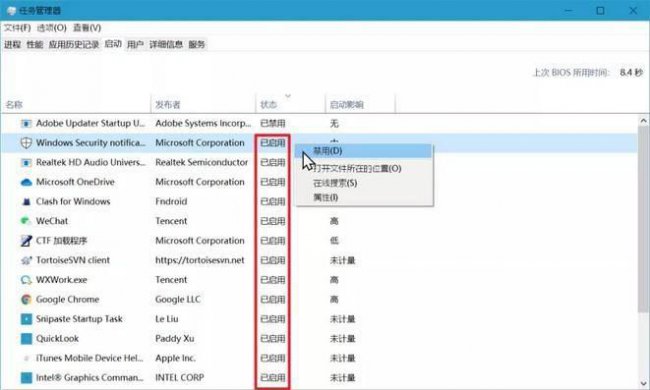This screenshot has width=650, height=390.
Task: Click publisher Google LLC
Action: [178, 299]
